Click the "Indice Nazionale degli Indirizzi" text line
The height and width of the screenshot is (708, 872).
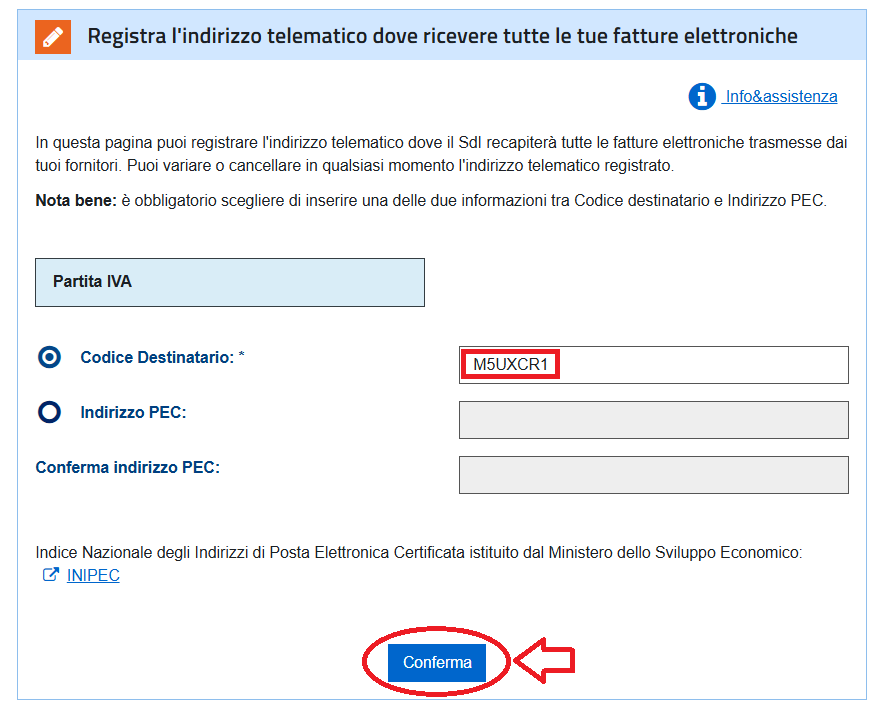[x=419, y=552]
